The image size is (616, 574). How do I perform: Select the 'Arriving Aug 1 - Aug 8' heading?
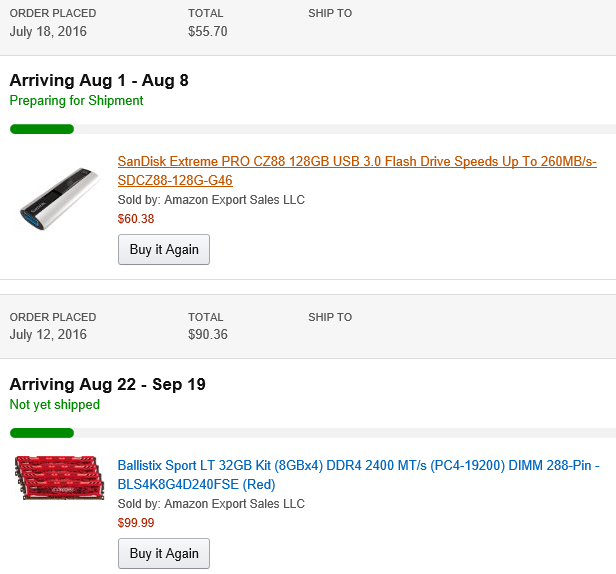pos(99,80)
